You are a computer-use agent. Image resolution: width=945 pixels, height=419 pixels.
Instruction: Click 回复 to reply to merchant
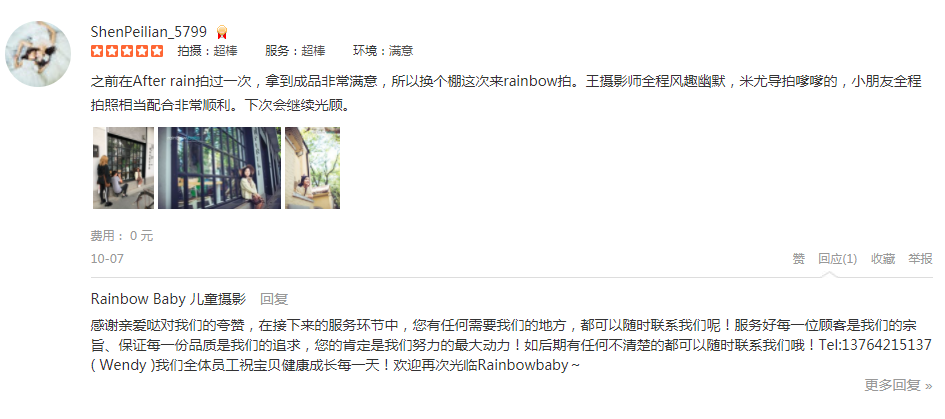tap(274, 299)
